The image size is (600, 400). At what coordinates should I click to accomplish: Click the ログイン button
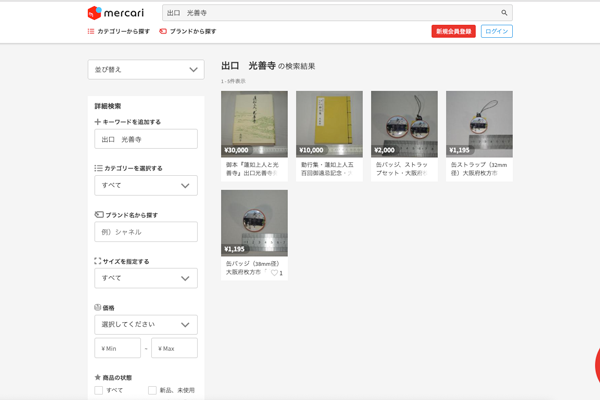tap(496, 32)
